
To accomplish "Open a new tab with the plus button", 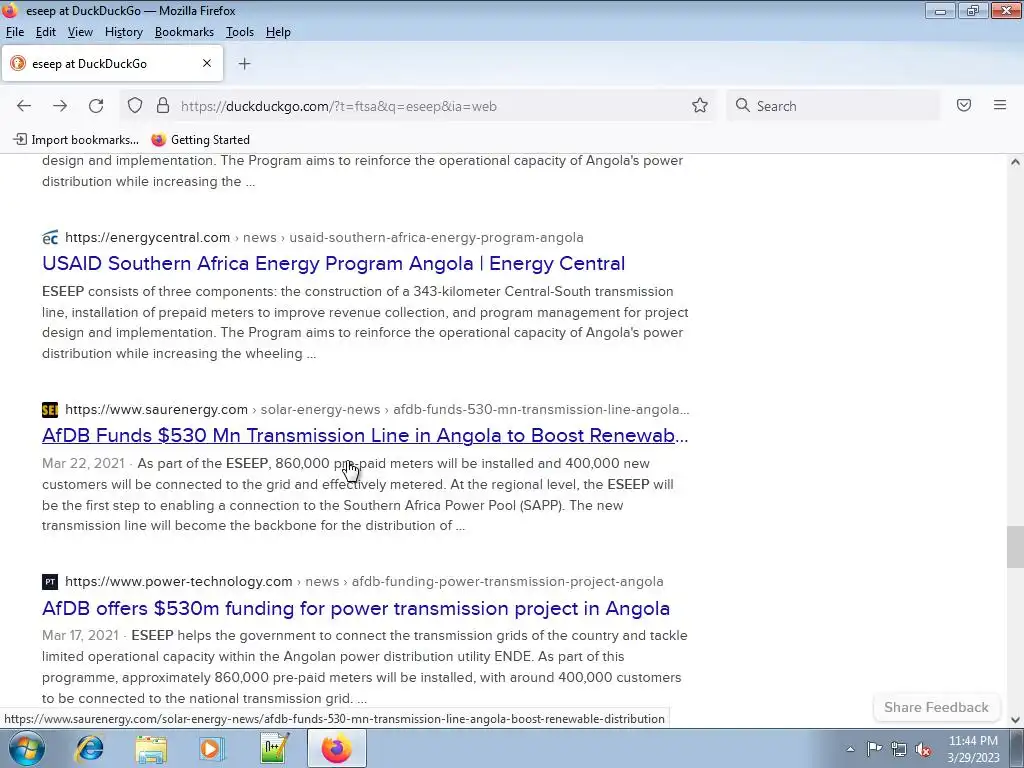I will (x=244, y=63).
